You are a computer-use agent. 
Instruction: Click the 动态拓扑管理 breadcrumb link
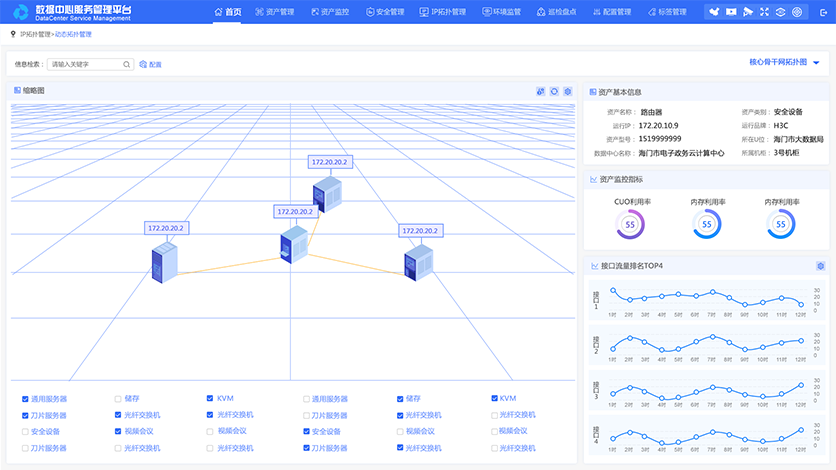[74, 34]
